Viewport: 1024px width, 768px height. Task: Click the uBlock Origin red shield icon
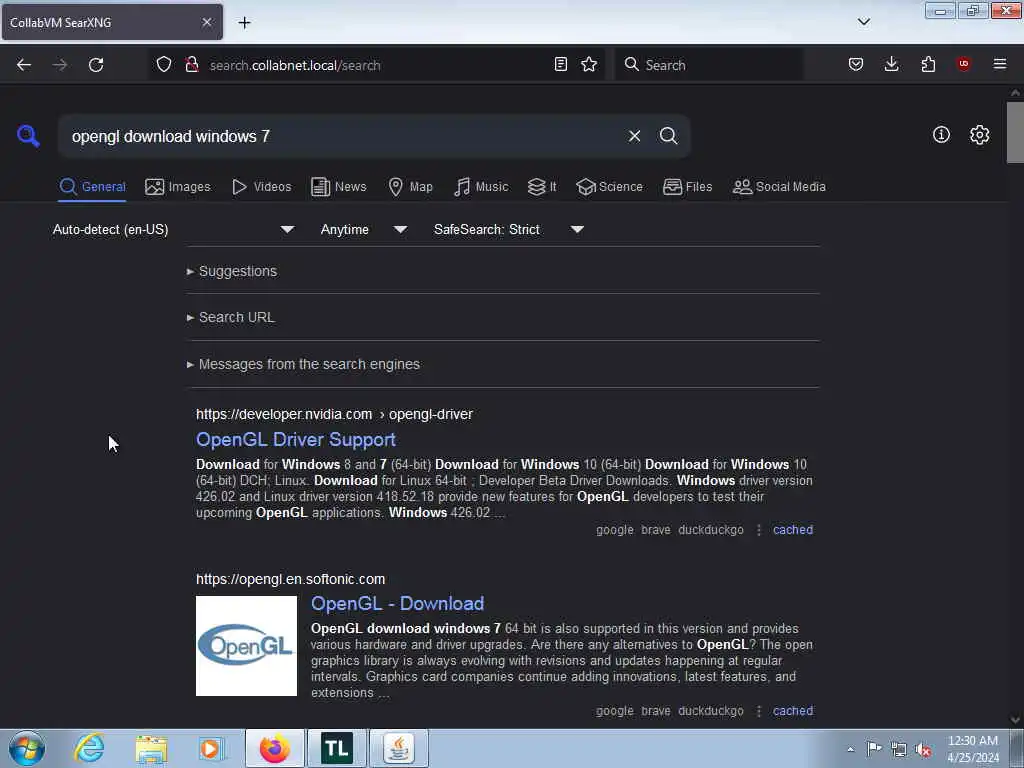point(963,64)
